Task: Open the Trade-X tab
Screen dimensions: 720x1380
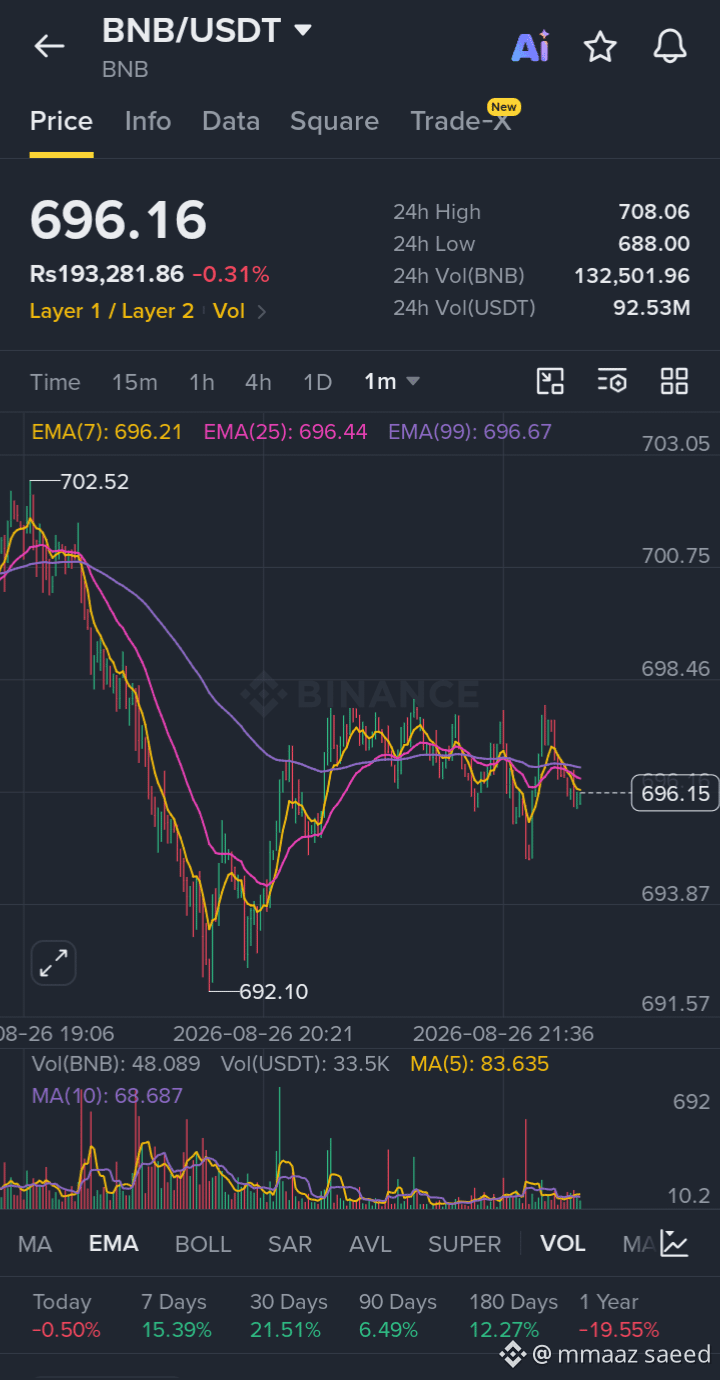Action: point(461,121)
